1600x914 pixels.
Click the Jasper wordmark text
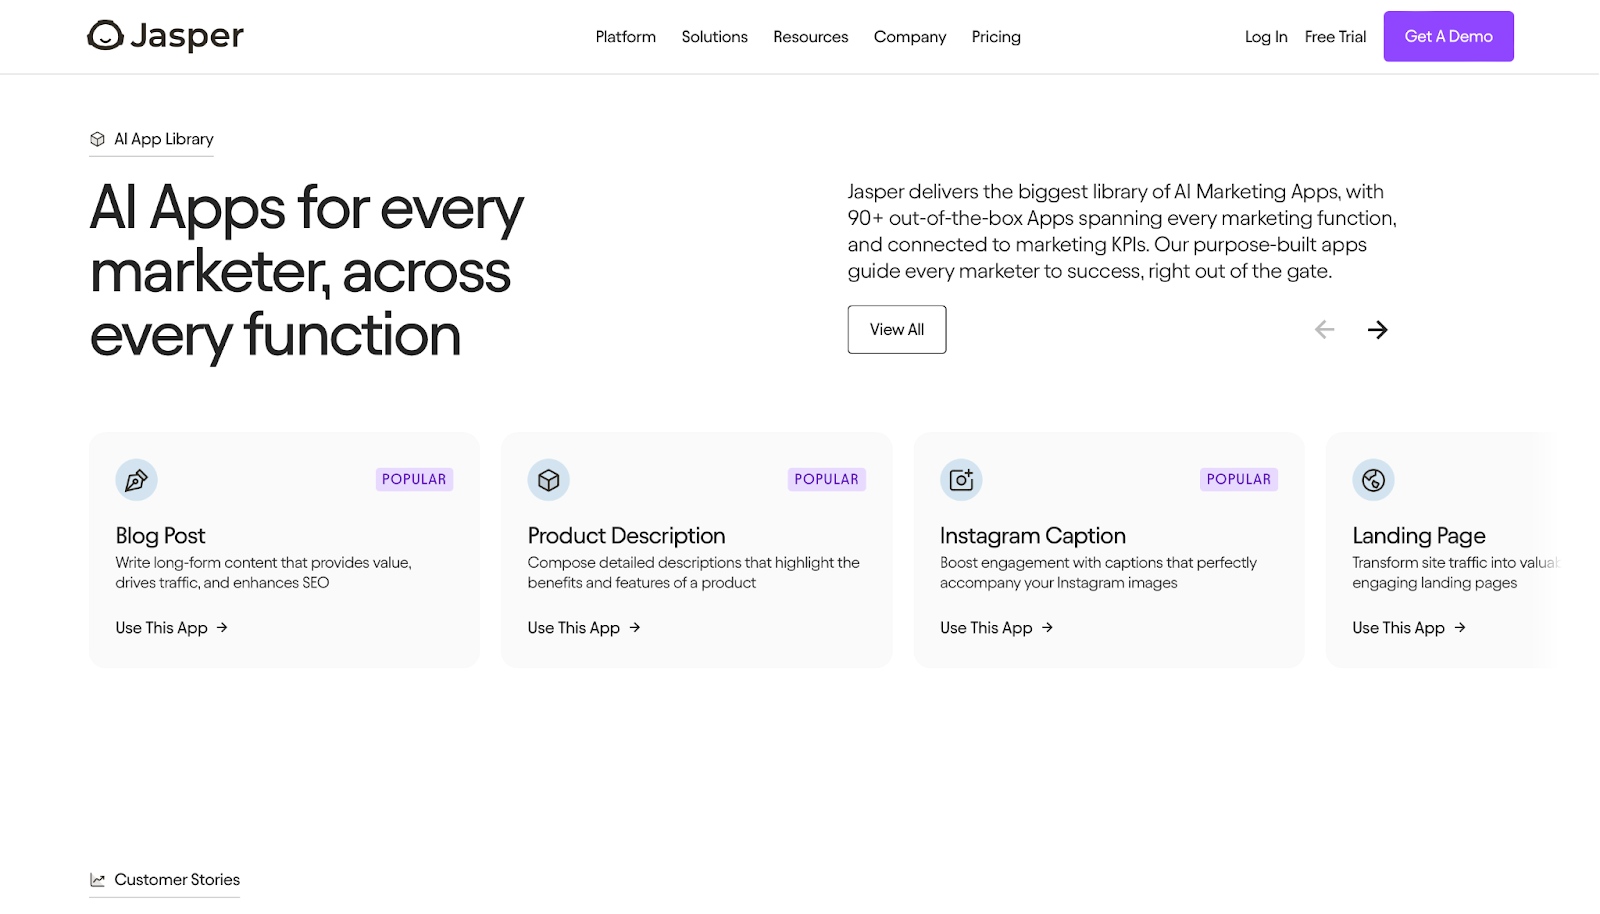click(x=187, y=36)
